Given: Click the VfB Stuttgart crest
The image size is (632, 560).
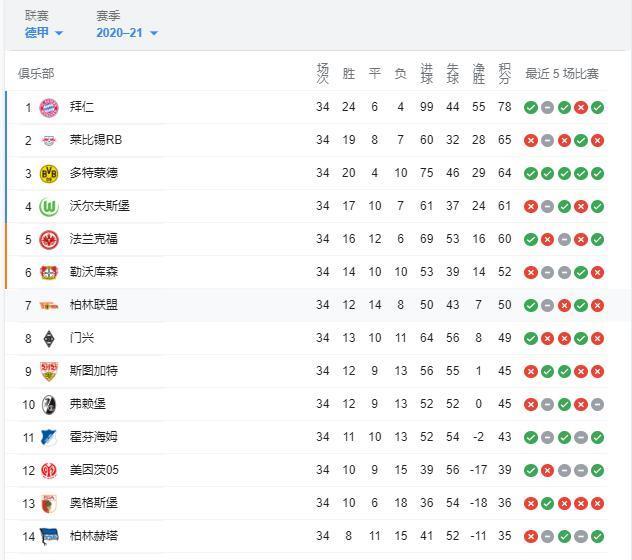Looking at the screenshot, I should 49,371.
